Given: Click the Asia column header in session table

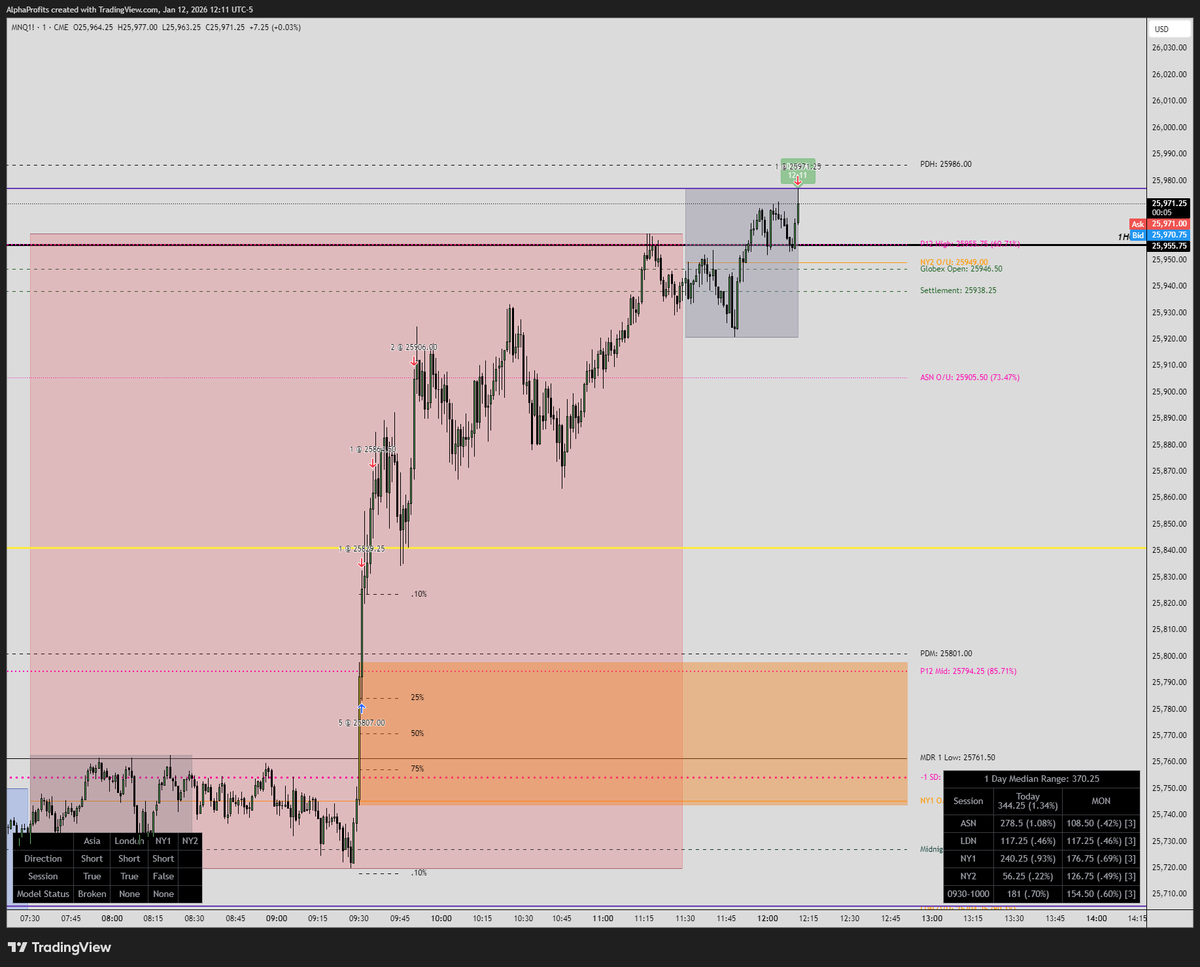Looking at the screenshot, I should click(92, 841).
